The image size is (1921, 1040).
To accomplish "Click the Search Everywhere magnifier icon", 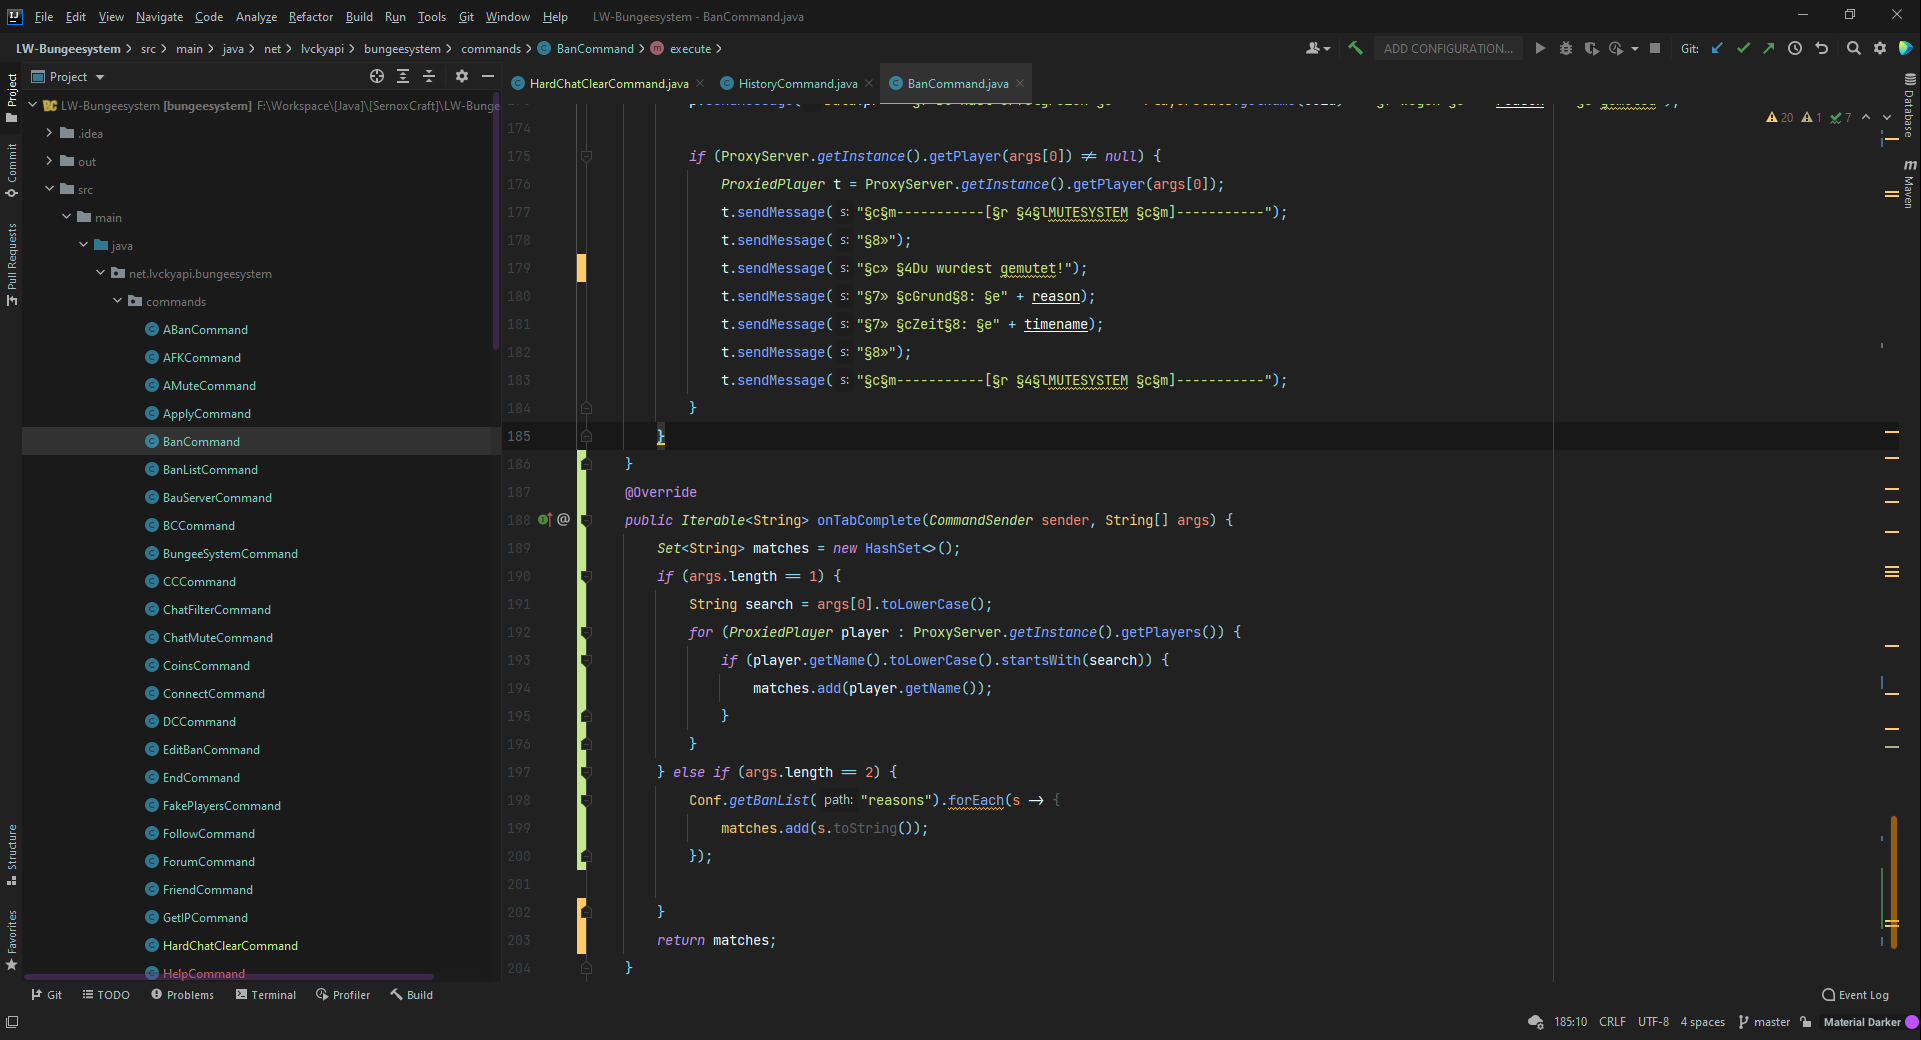I will (x=1853, y=48).
